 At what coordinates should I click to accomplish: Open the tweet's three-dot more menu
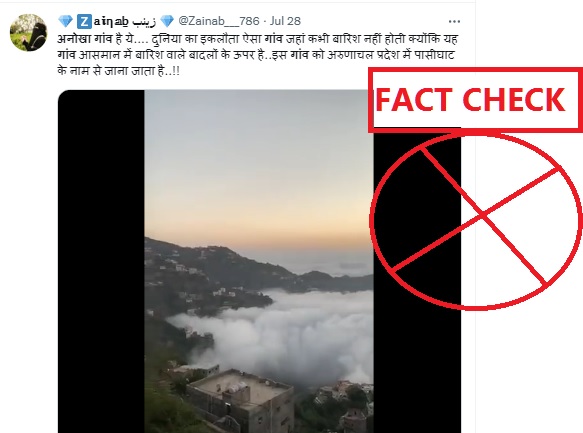[454, 22]
